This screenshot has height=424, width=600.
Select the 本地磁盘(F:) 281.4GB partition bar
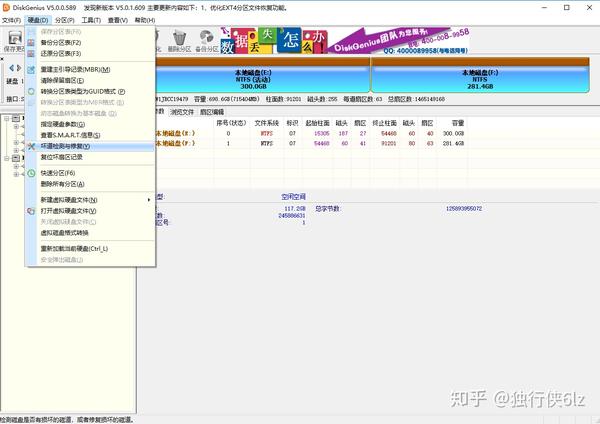[x=480, y=75]
